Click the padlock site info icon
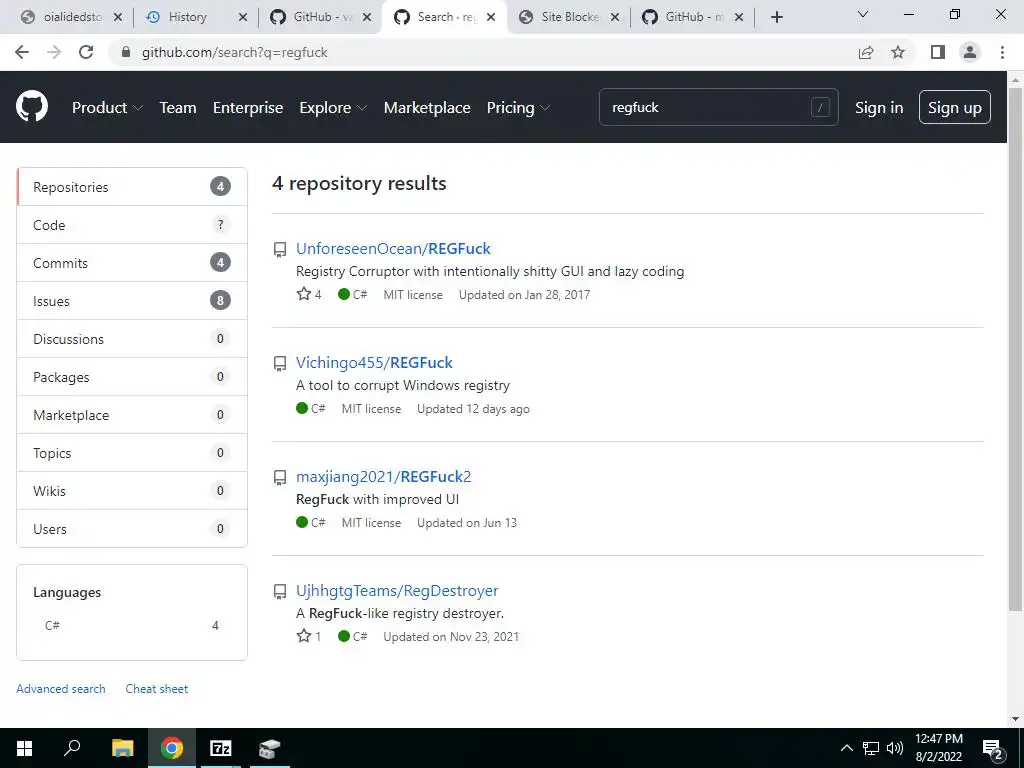Image resolution: width=1024 pixels, height=768 pixels. tap(127, 52)
